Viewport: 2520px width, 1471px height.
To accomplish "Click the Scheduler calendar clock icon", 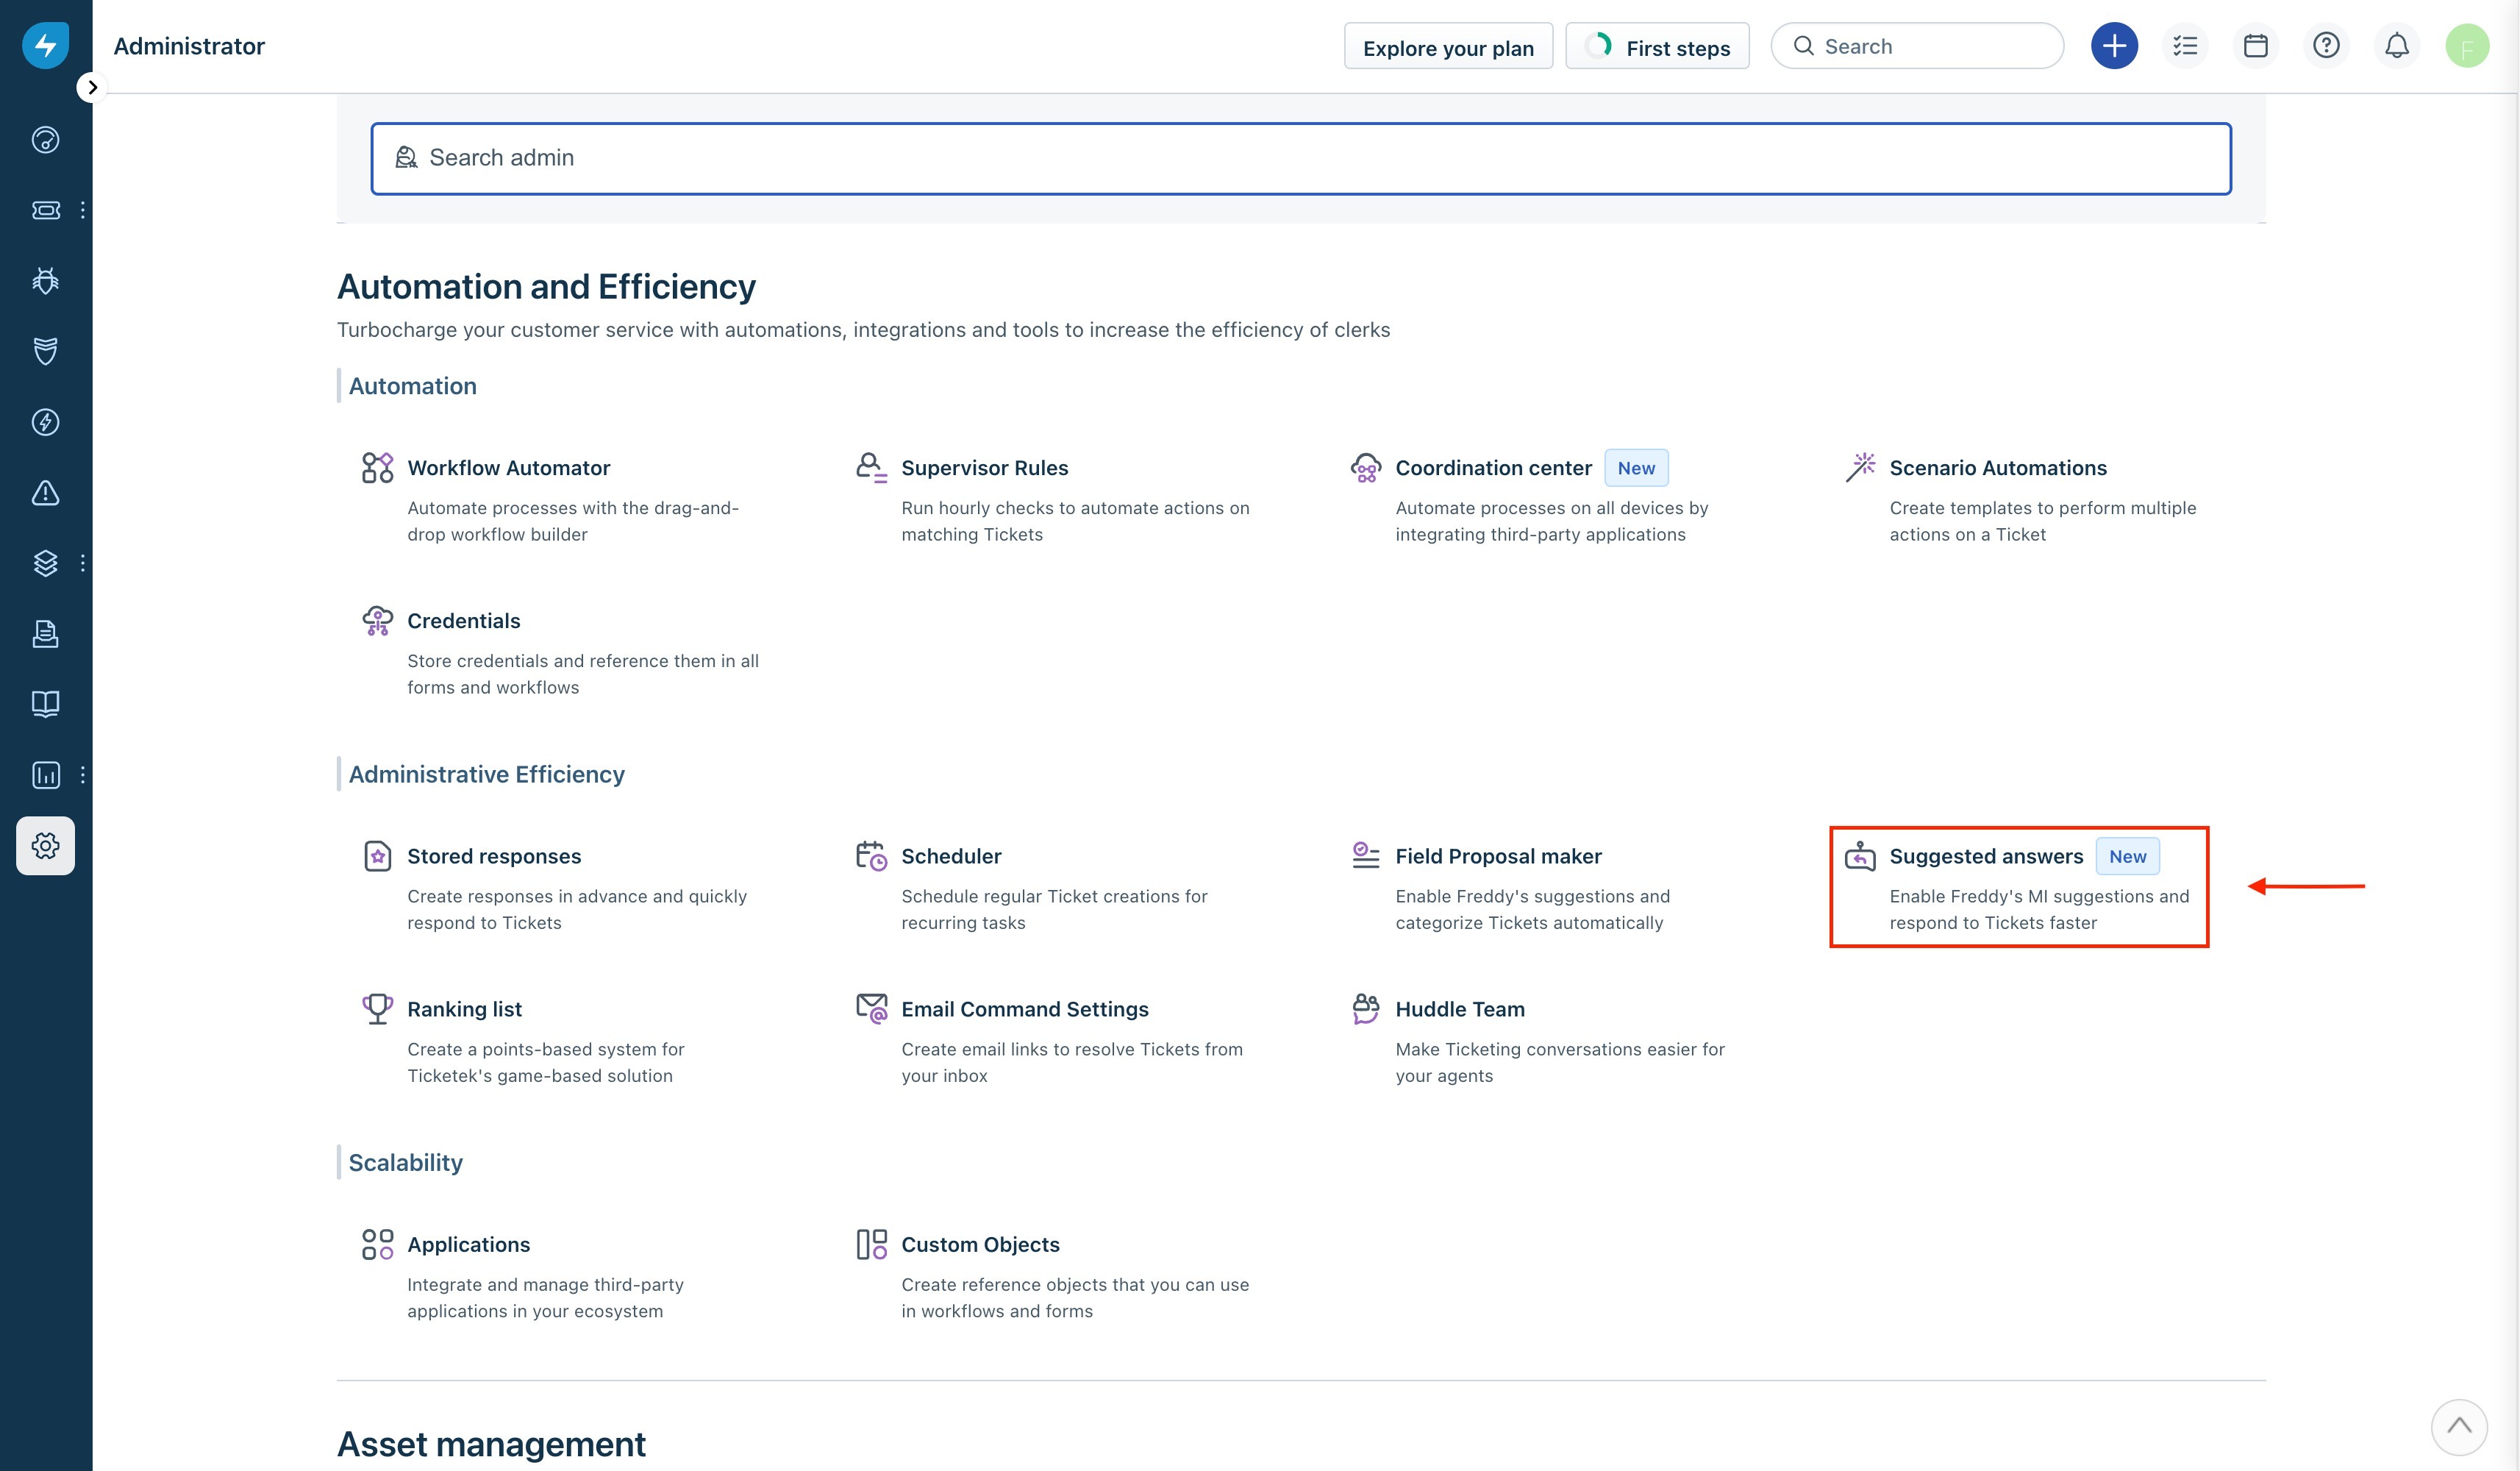I will (871, 856).
